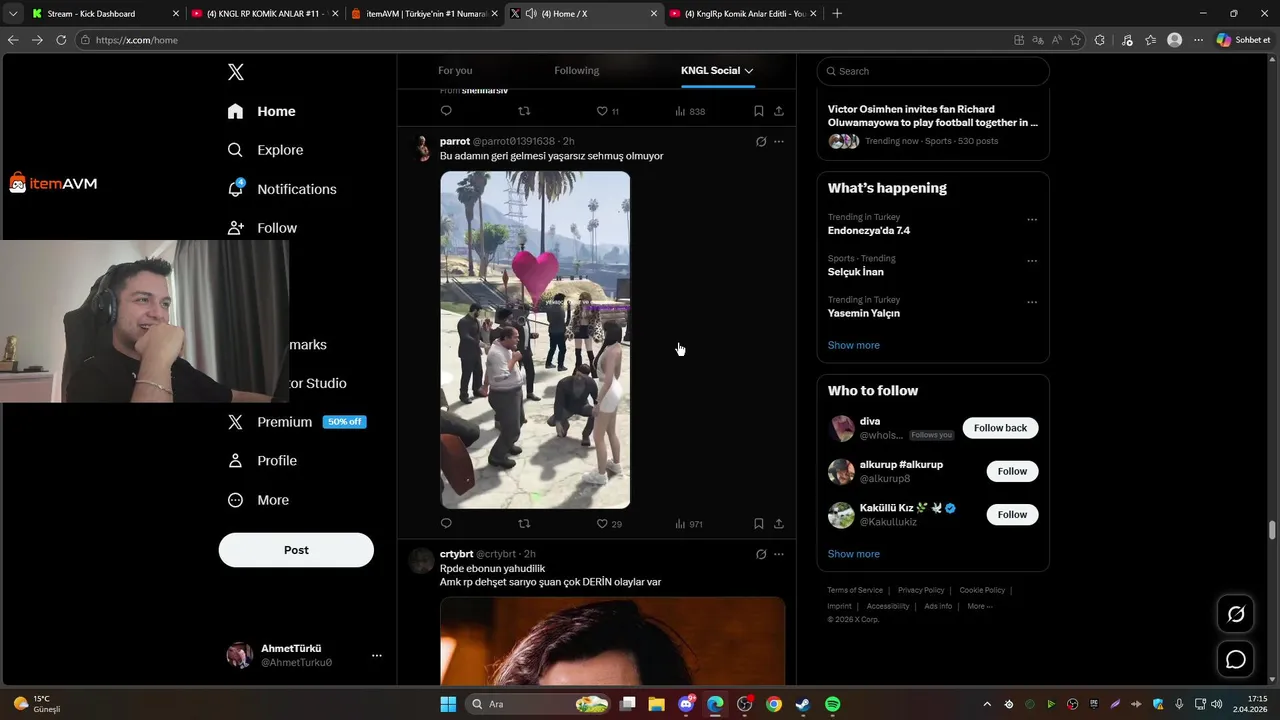The image size is (1280, 720).
Task: Like the top post with 11 likes
Action: [608, 111]
